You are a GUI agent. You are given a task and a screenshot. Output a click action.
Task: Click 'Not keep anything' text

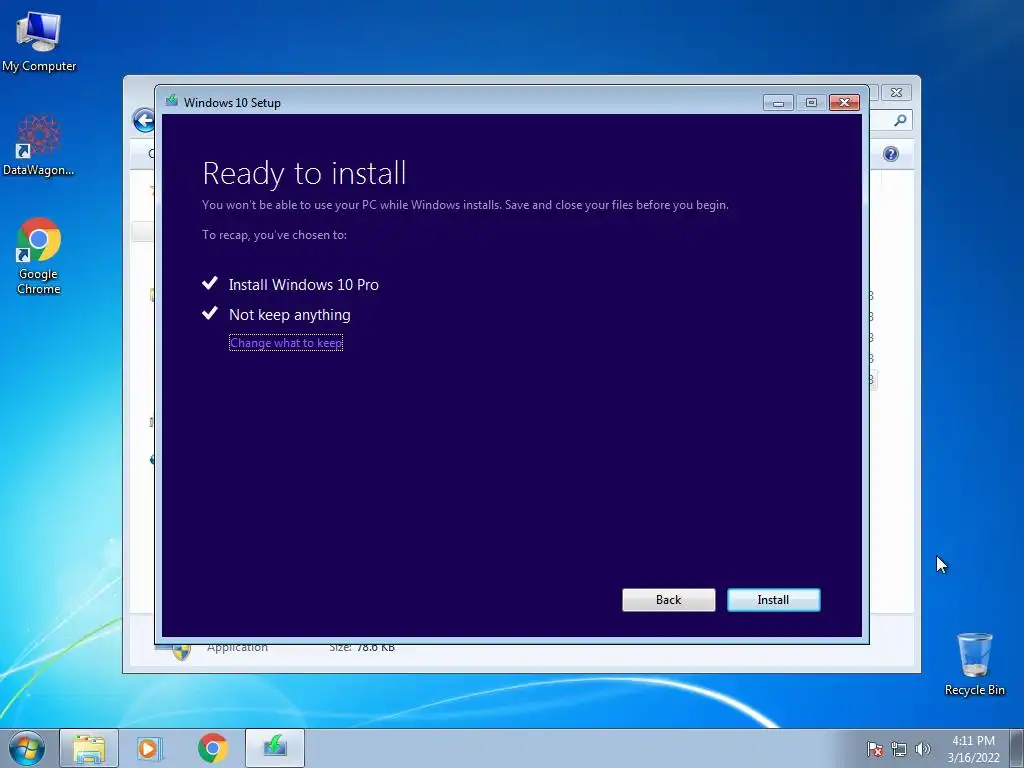[x=289, y=315]
